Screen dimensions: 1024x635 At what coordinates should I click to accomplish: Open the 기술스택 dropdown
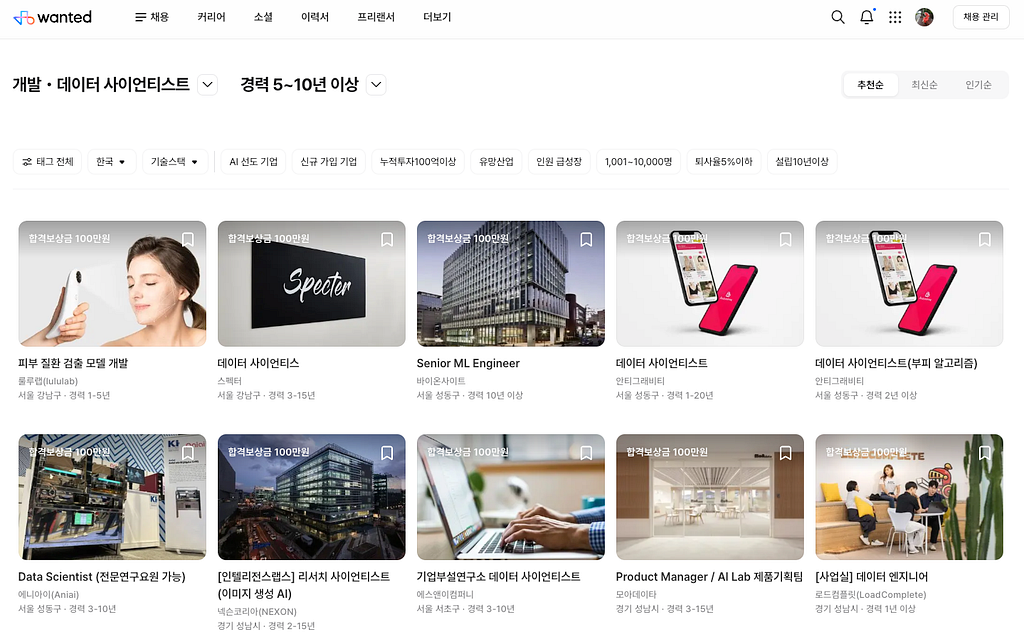click(x=175, y=161)
